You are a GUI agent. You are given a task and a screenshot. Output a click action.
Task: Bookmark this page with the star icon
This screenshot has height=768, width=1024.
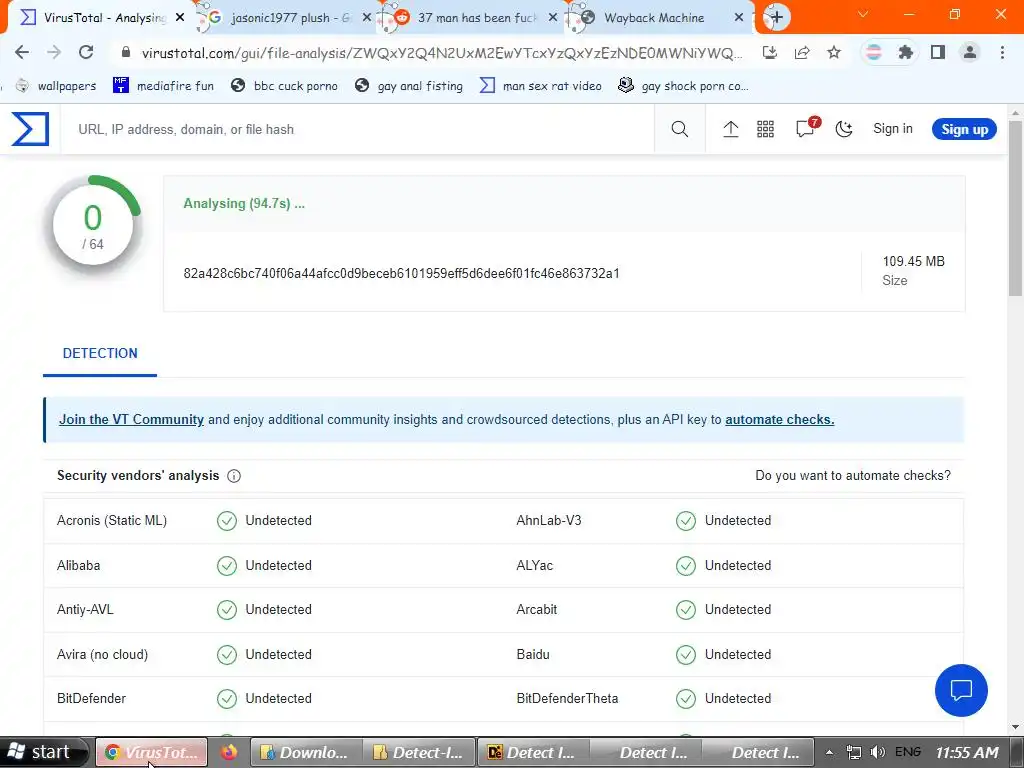[834, 52]
